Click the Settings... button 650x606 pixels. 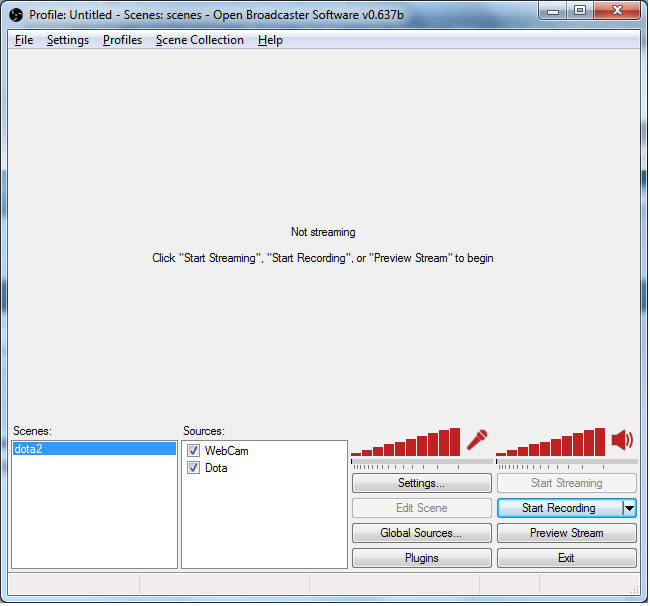(x=422, y=484)
